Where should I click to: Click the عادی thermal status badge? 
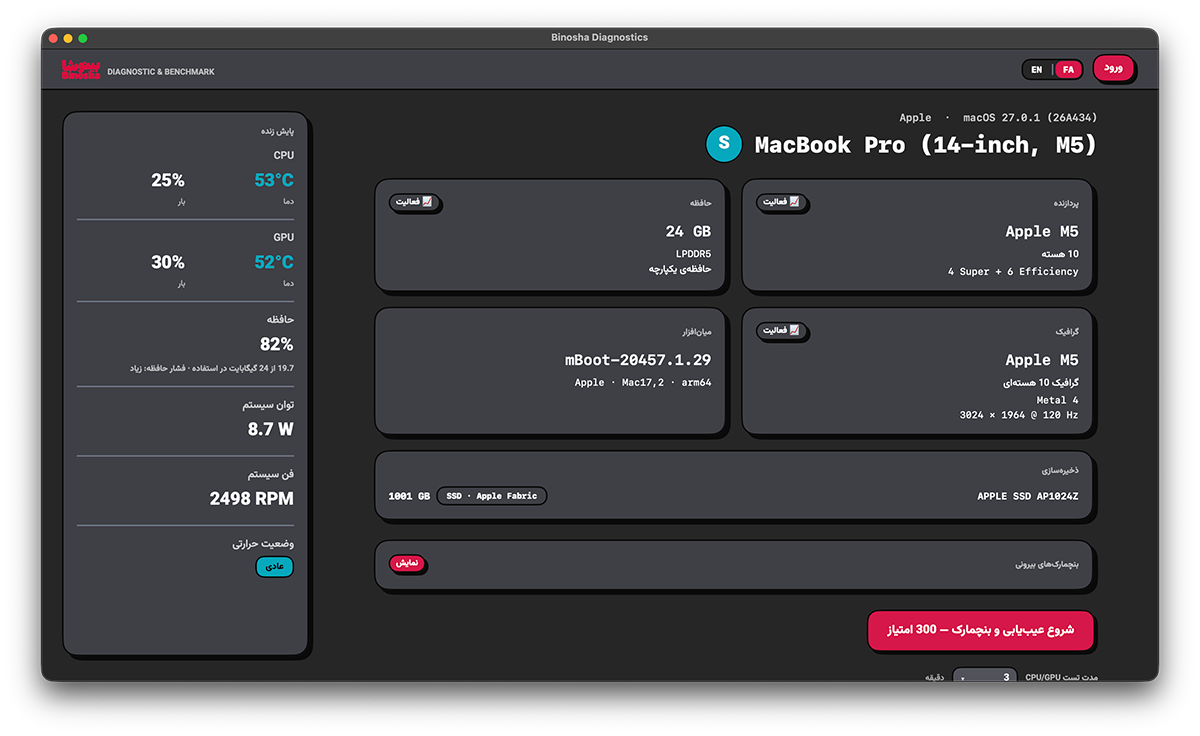(275, 566)
